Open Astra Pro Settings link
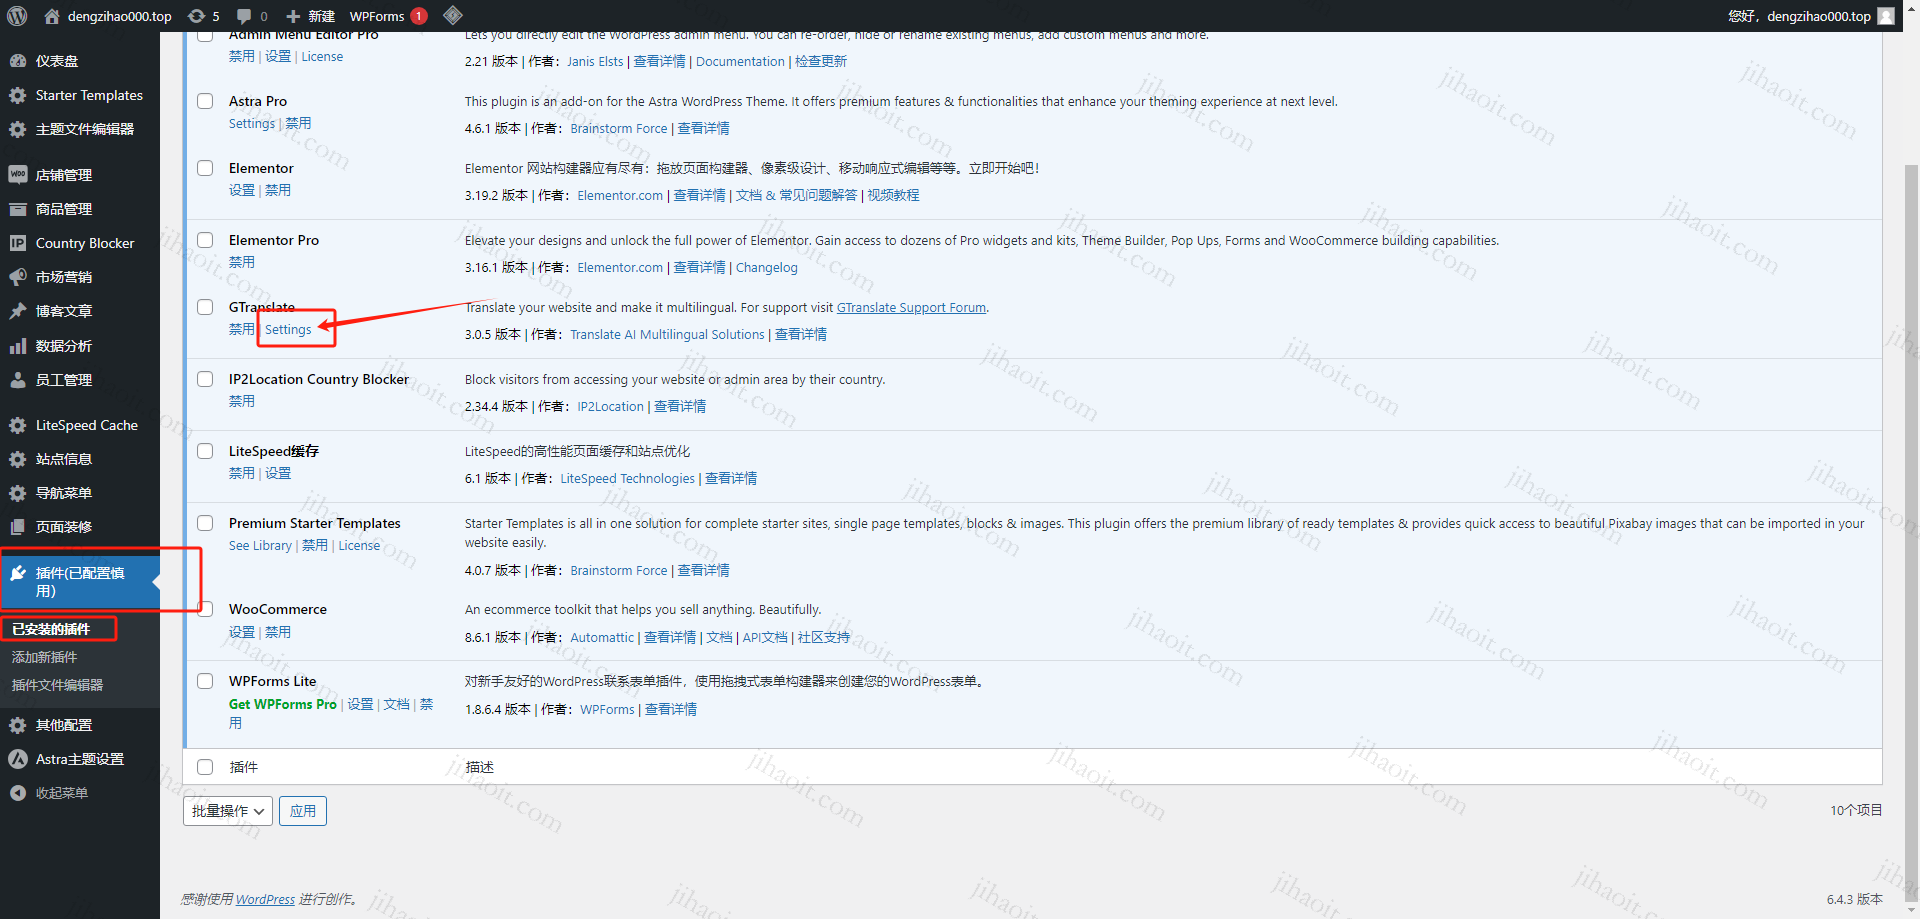 pos(251,123)
